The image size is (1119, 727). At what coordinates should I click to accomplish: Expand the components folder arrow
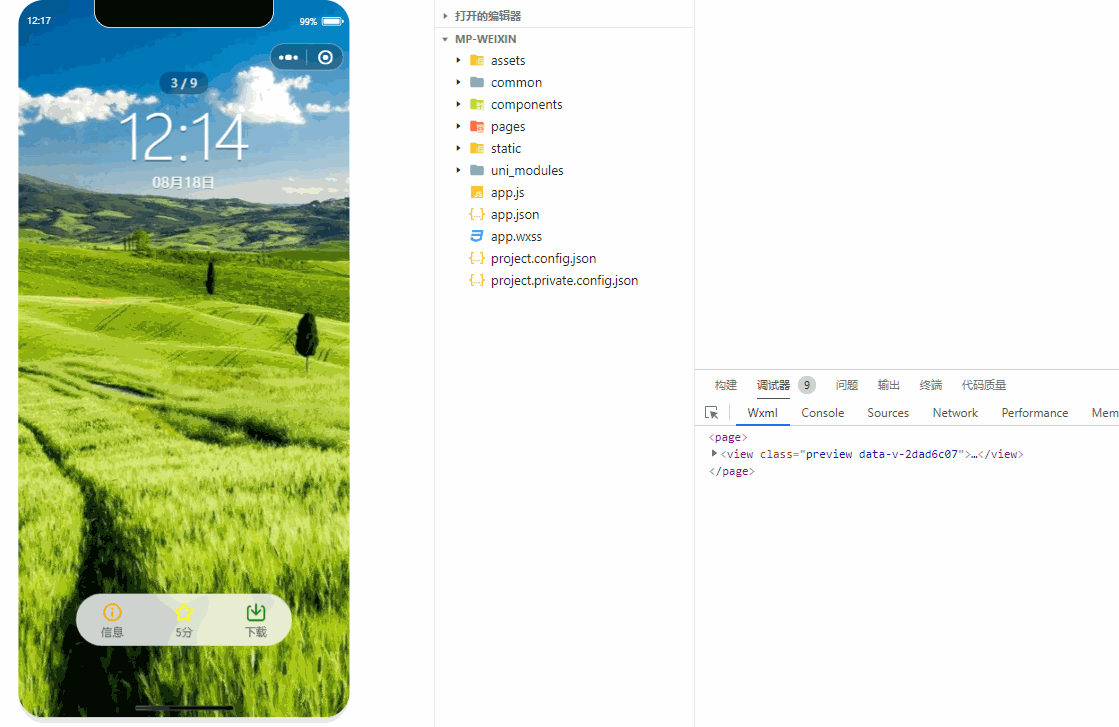458,105
